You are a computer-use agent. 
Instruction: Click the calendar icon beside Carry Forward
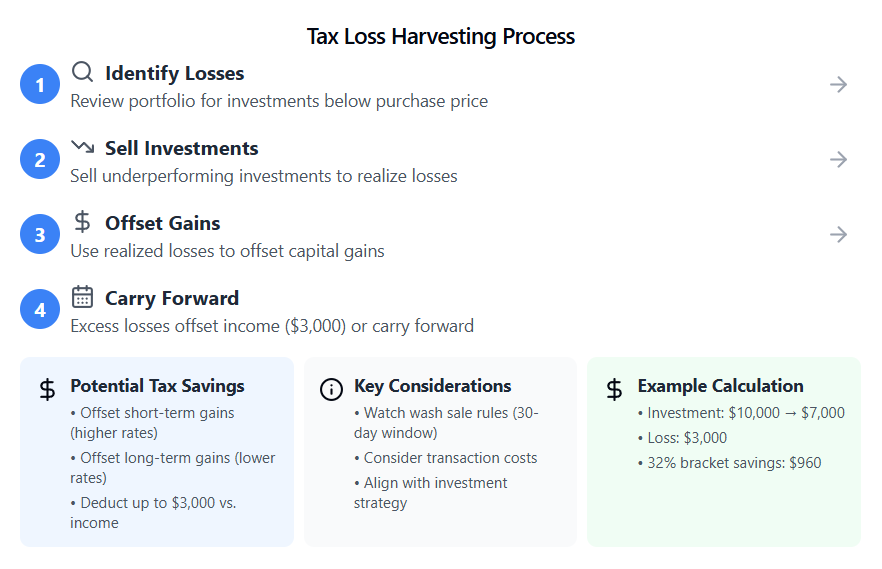click(x=83, y=297)
